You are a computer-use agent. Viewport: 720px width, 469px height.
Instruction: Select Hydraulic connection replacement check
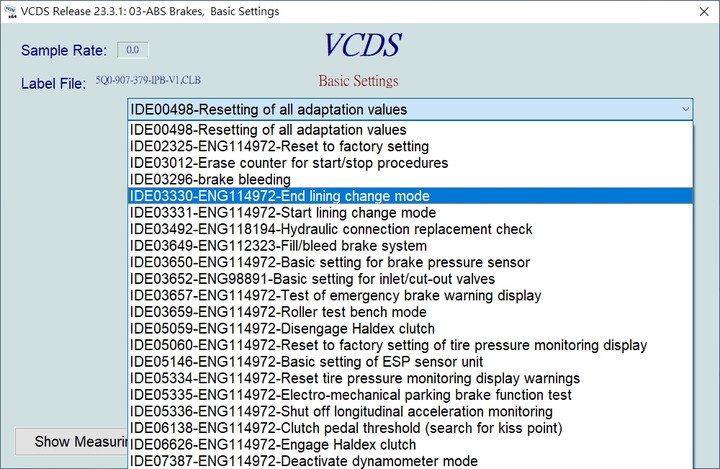click(x=410, y=229)
